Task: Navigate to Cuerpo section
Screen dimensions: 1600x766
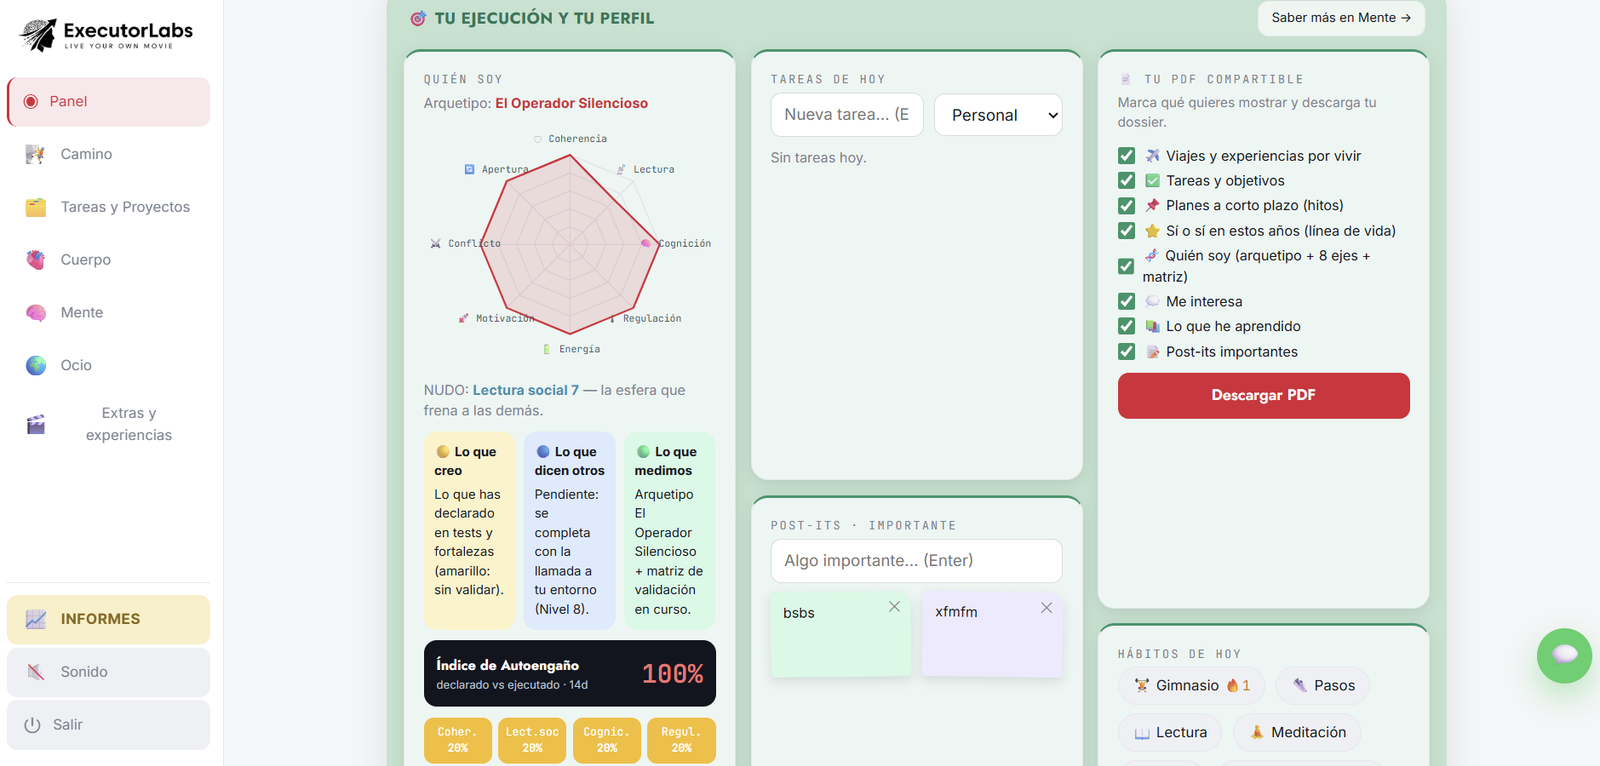Action: (x=109, y=260)
